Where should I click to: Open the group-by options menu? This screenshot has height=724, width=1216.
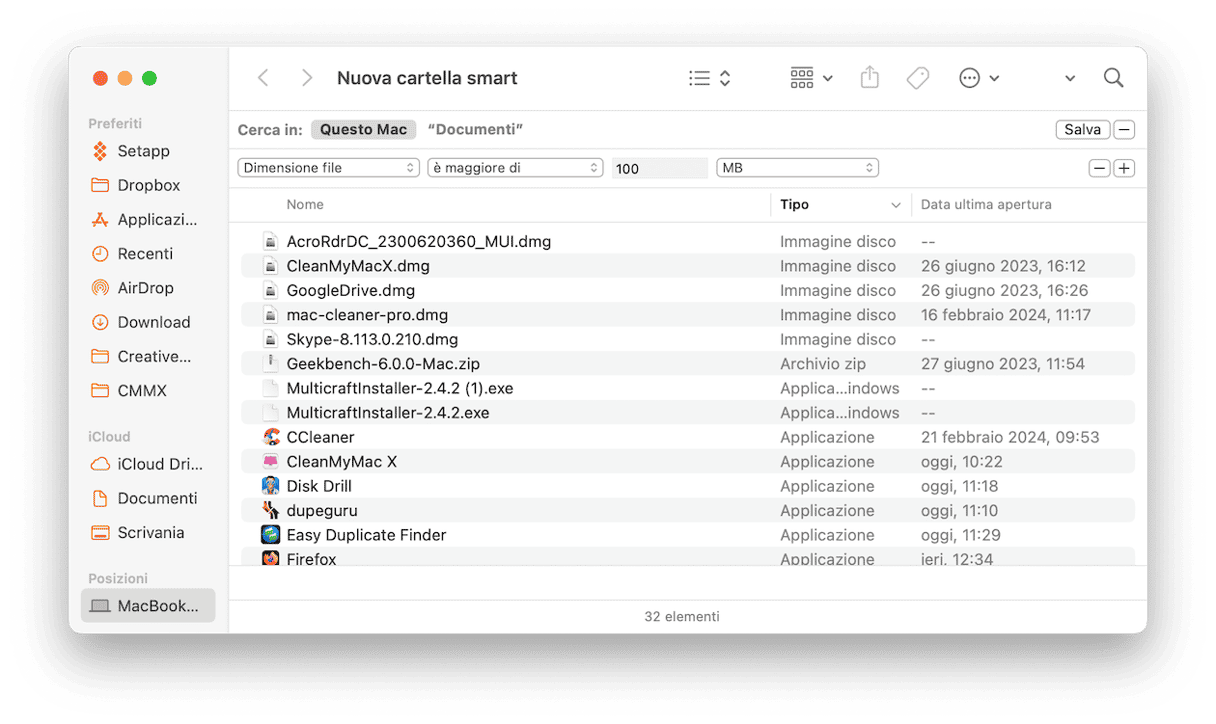coord(811,78)
